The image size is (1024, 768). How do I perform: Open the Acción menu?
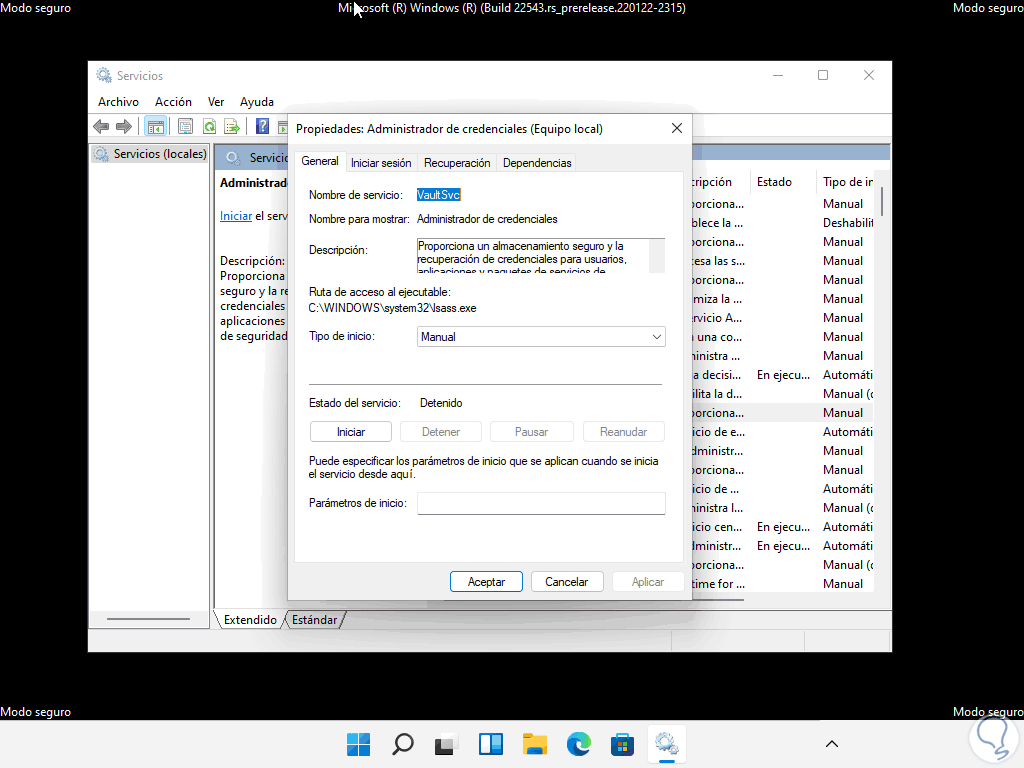pyautogui.click(x=173, y=102)
